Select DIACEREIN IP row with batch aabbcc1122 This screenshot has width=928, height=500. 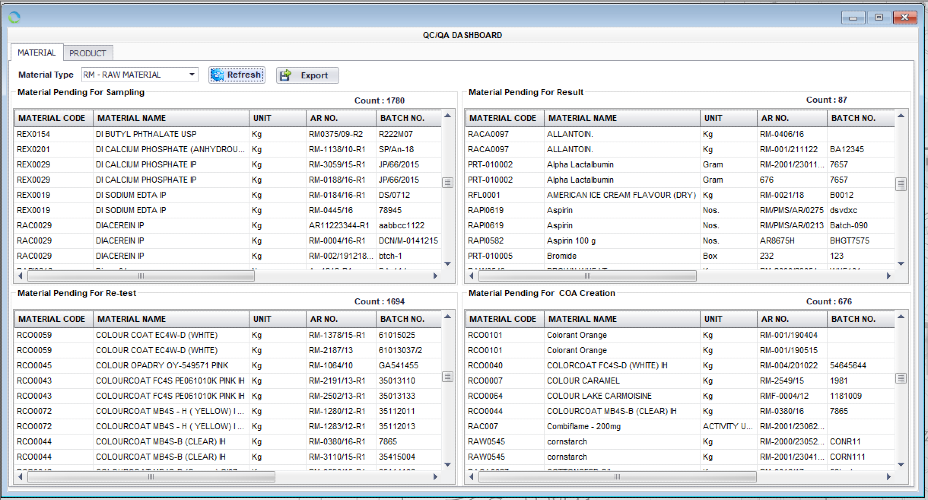point(228,225)
